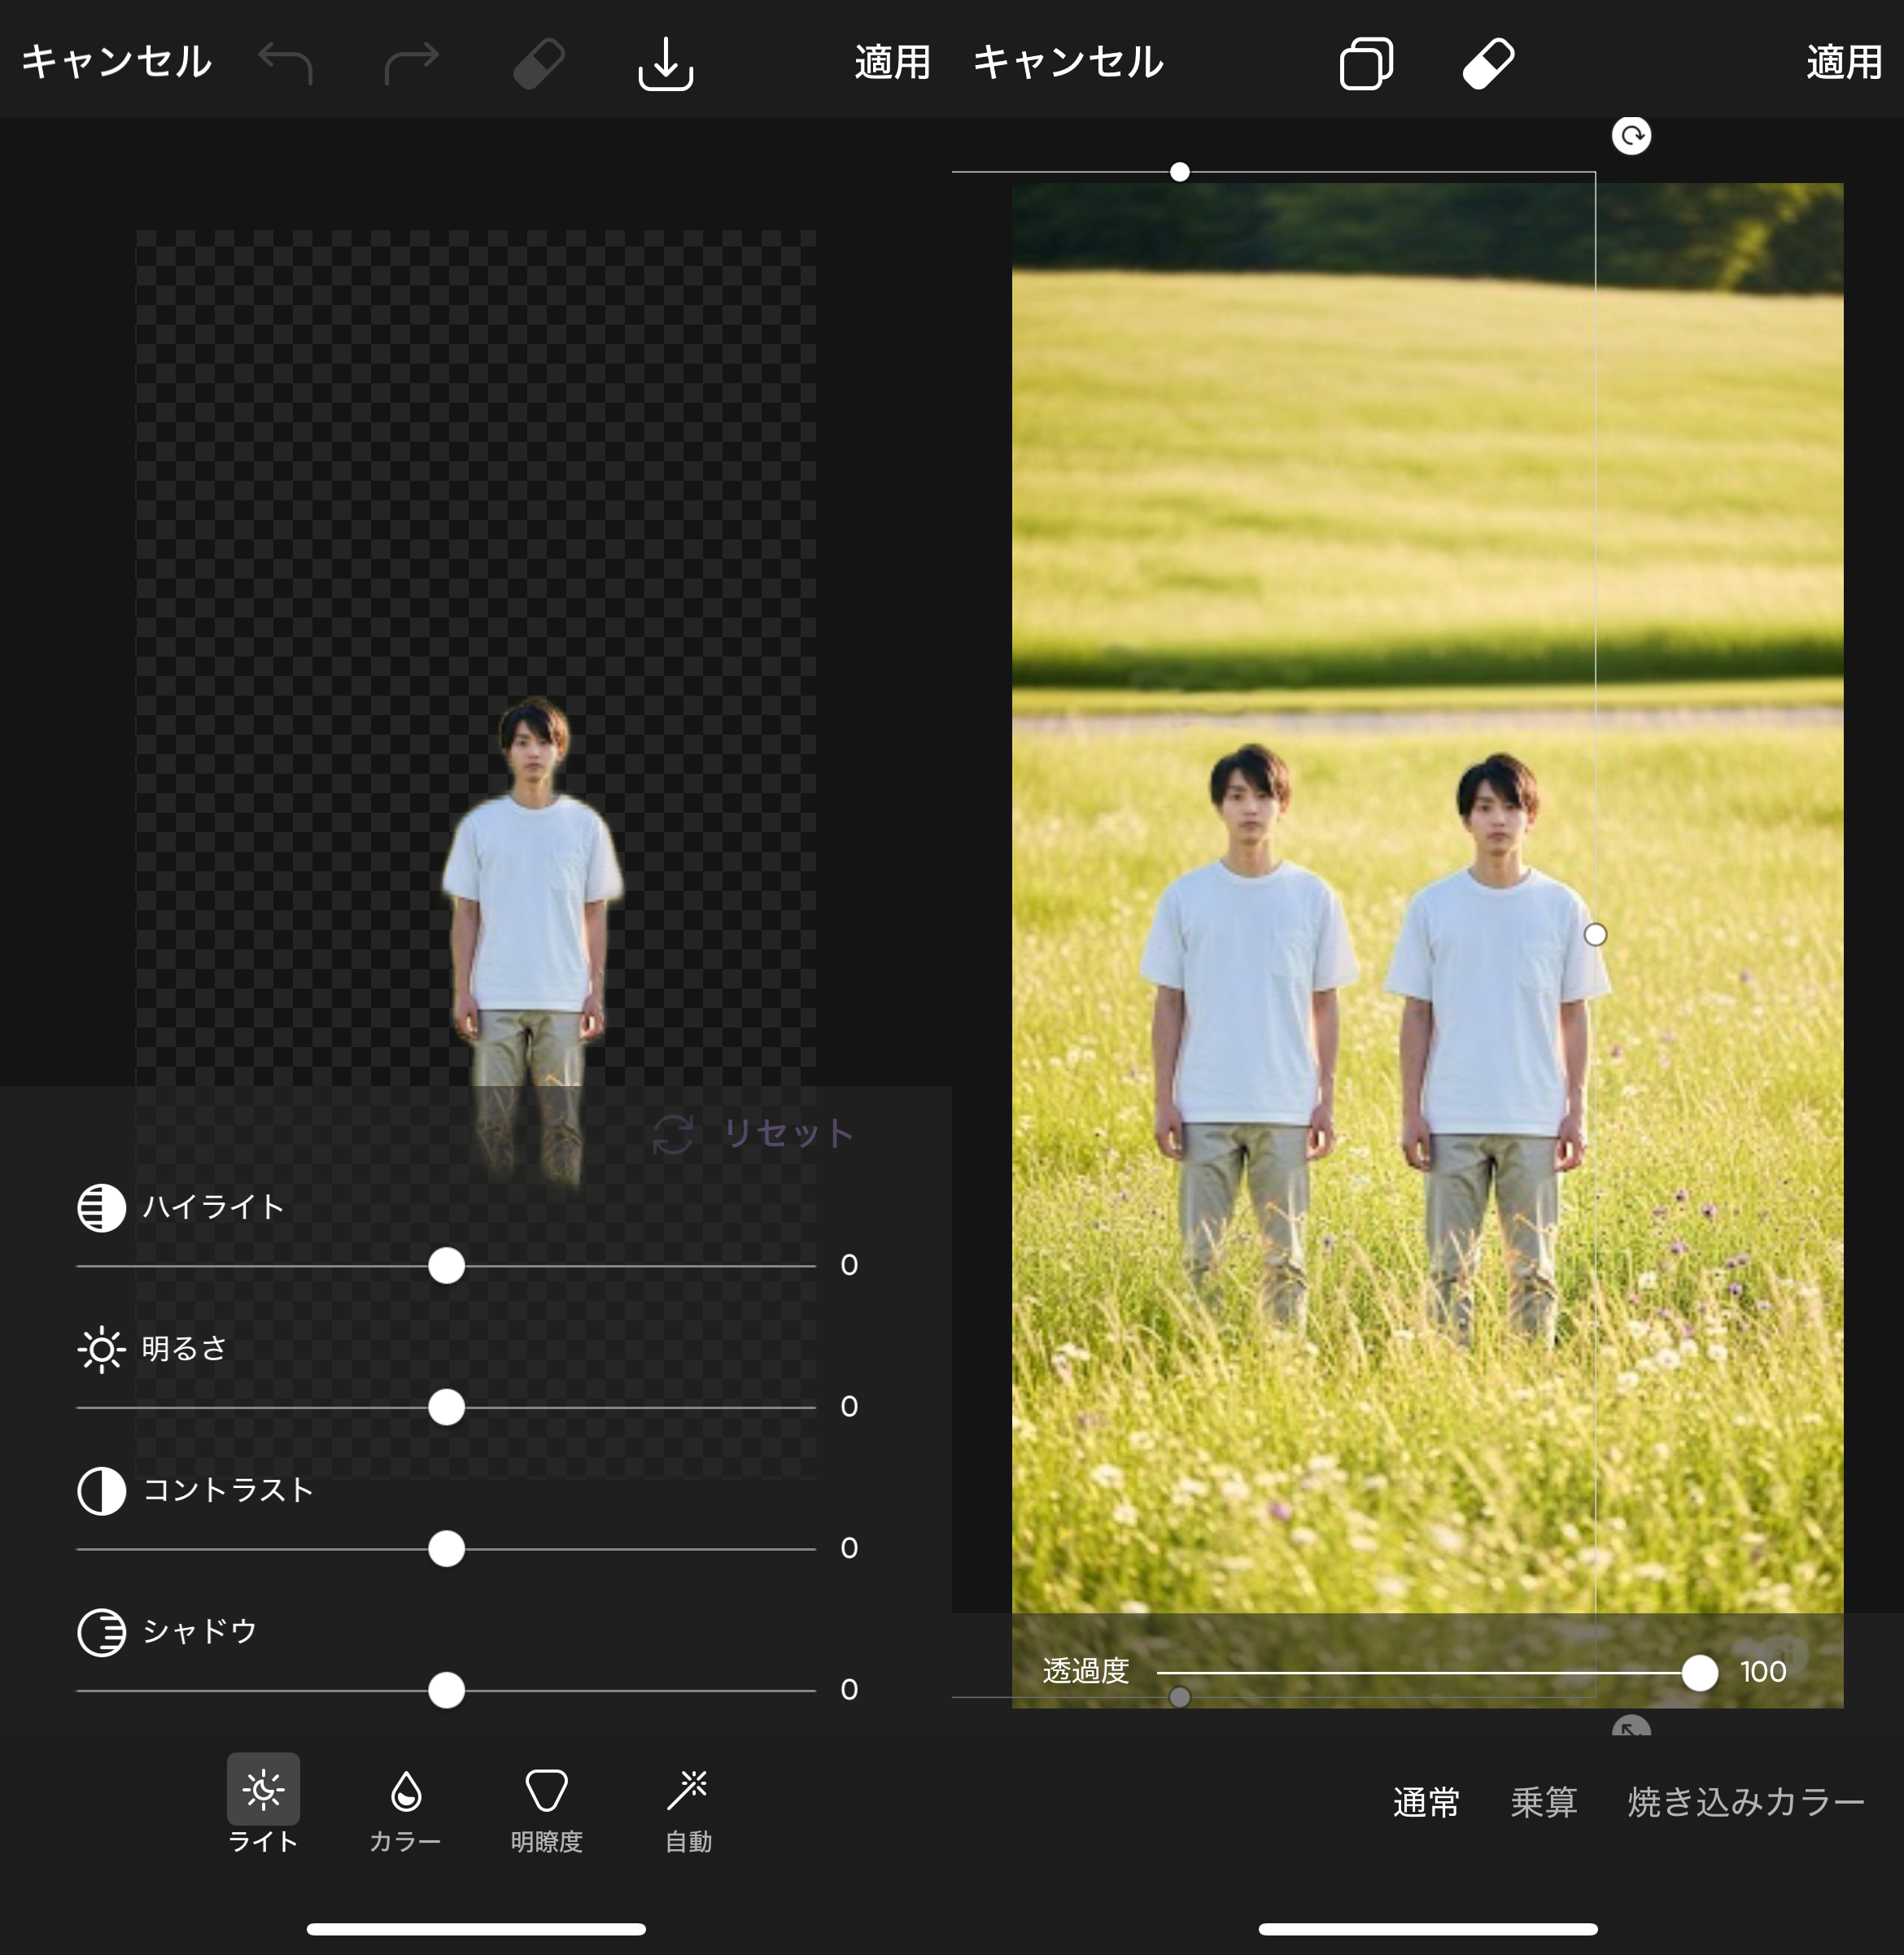
Task: Select the 焼き込みカラー blend mode
Action: (x=1746, y=1803)
